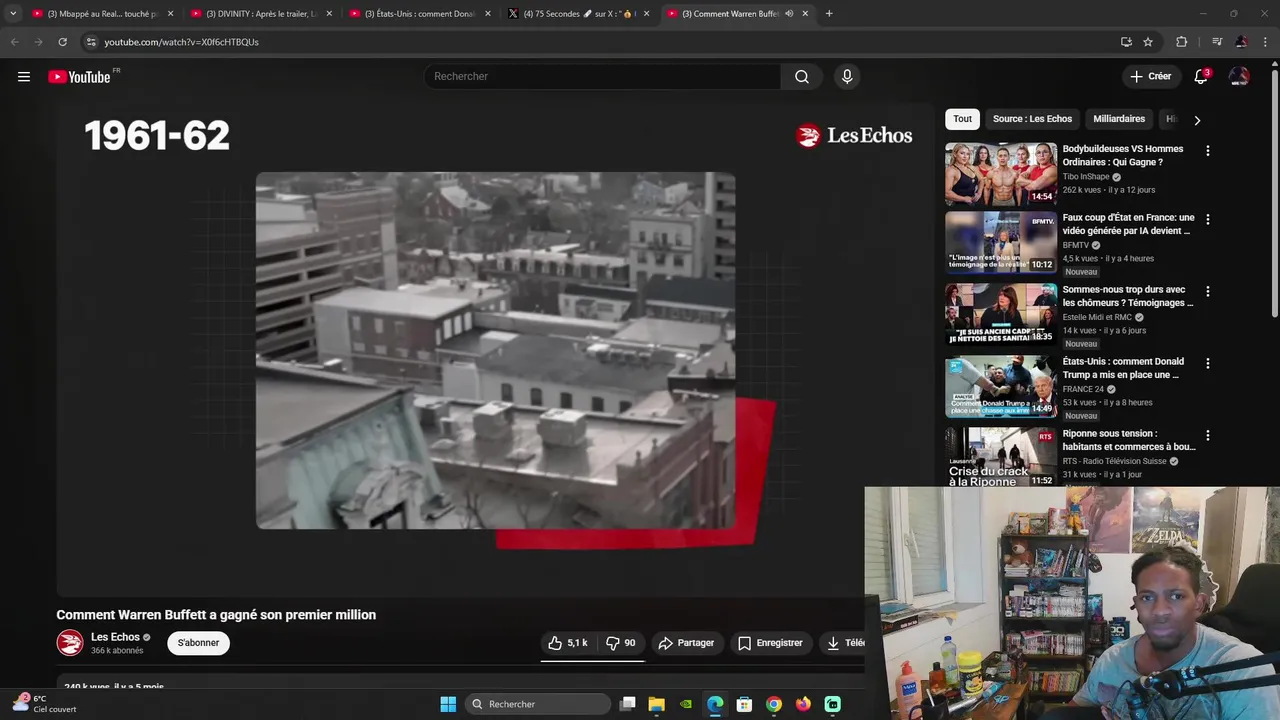This screenshot has height=720, width=1280.
Task: Show more filter chips with right arrow
Action: click(x=1197, y=120)
